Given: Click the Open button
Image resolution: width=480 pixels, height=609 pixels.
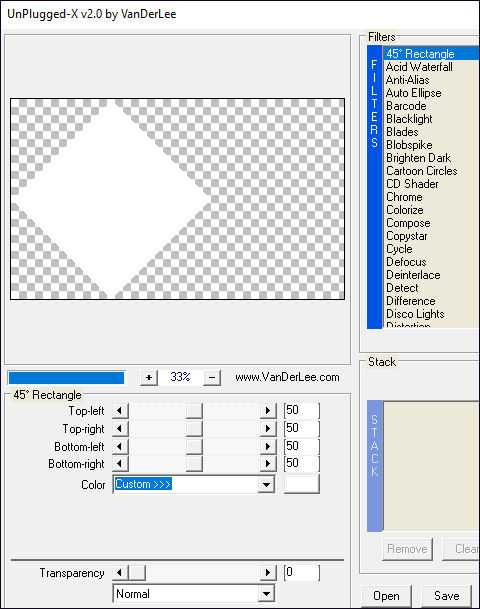Looking at the screenshot, I should coord(386,596).
